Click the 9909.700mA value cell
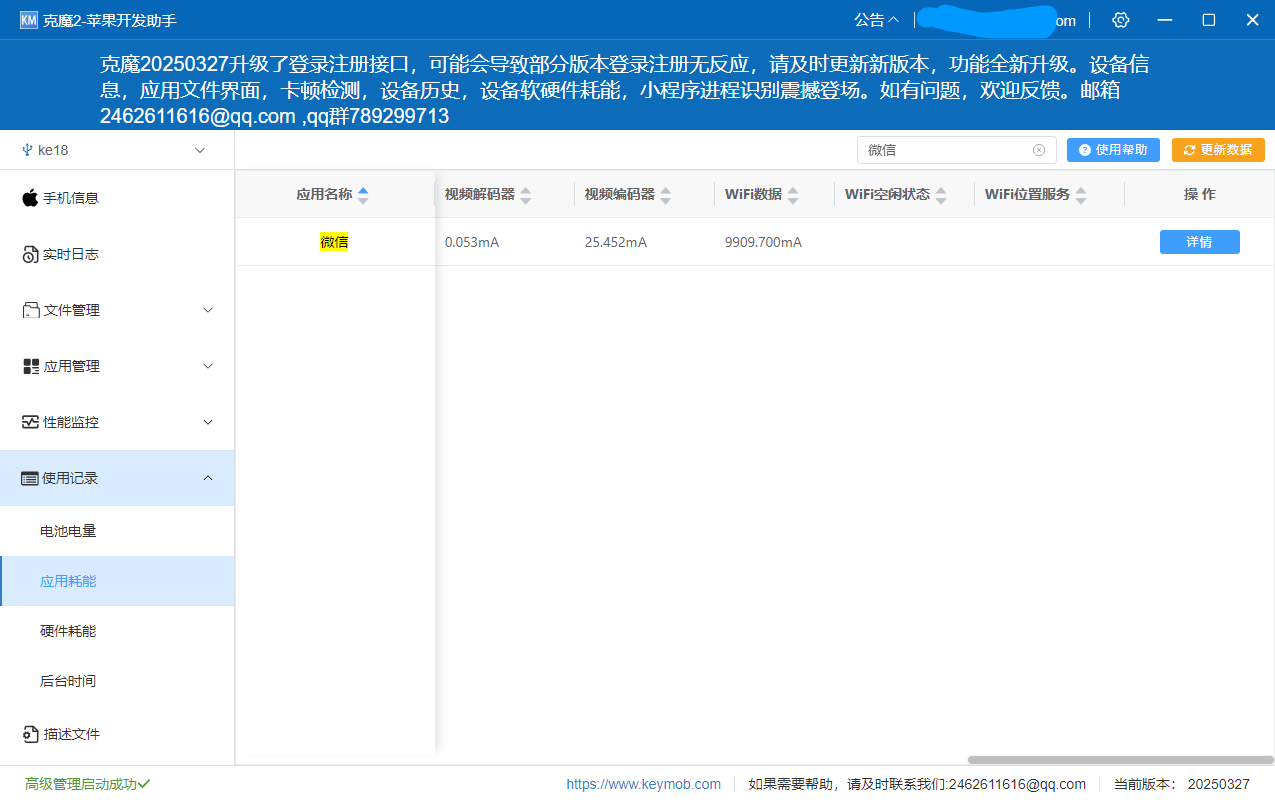The height and width of the screenshot is (800, 1275). [763, 242]
